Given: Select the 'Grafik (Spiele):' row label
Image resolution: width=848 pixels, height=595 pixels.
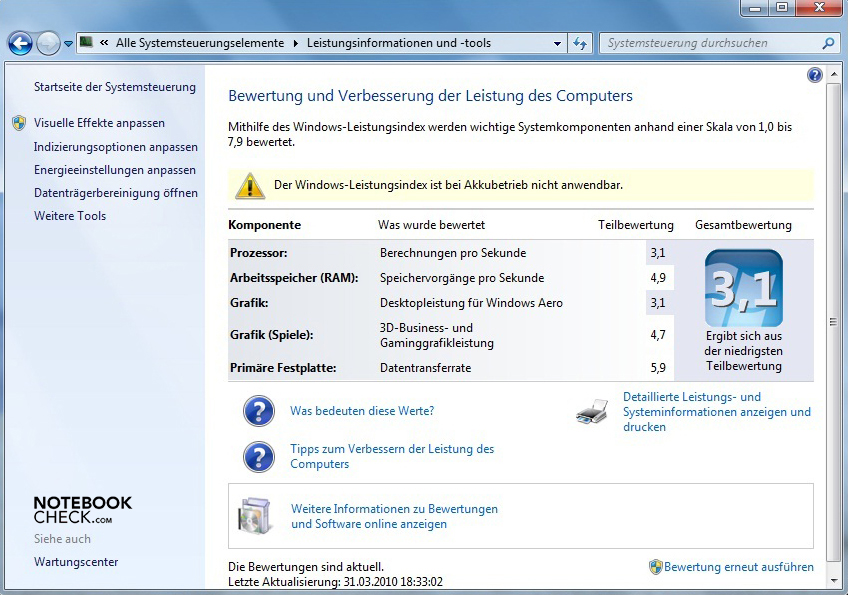Looking at the screenshot, I should click(x=271, y=335).
